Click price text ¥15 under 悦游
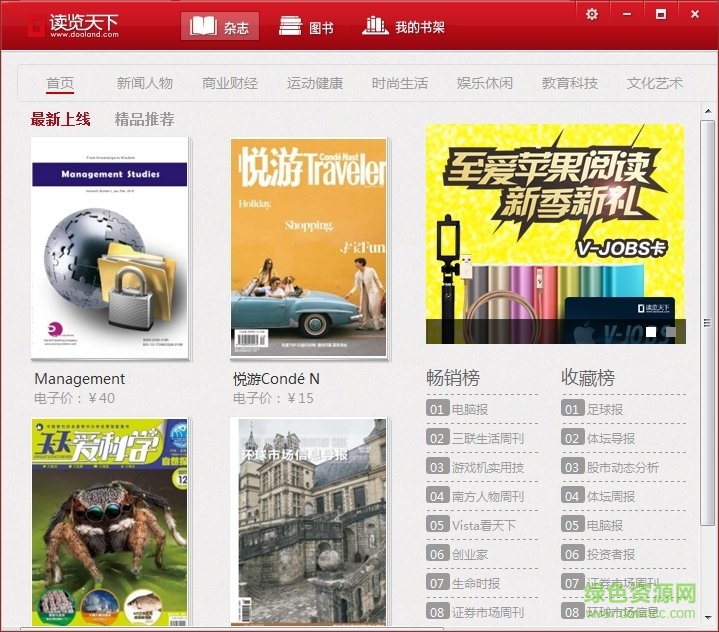 click(x=300, y=398)
